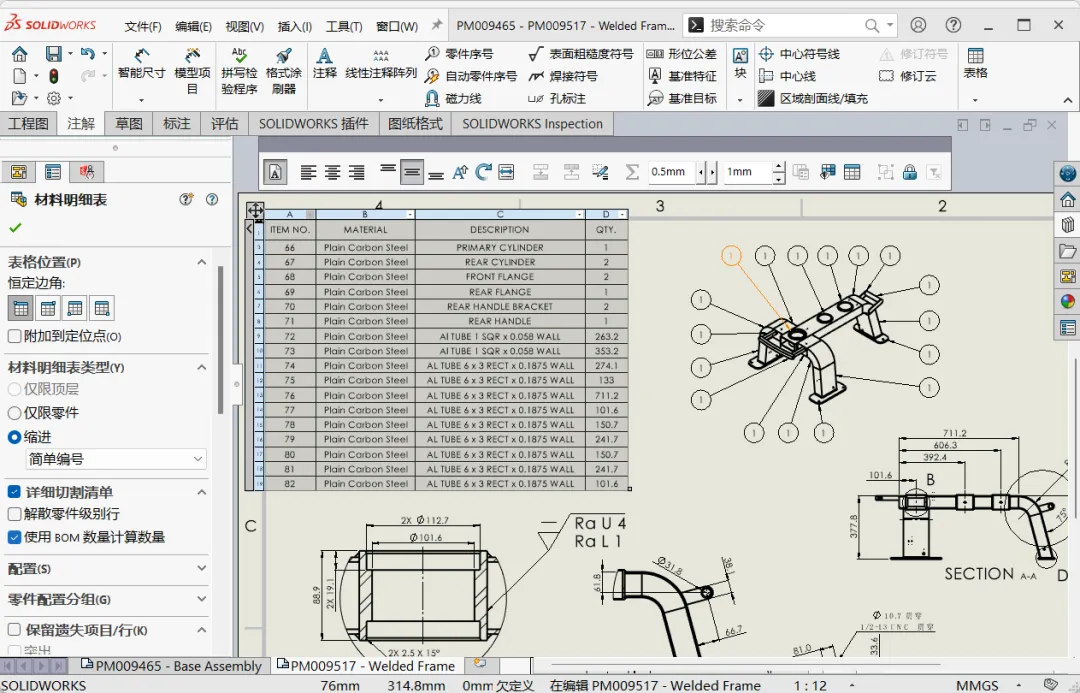Open the File menu
This screenshot has width=1080, height=693.
pyautogui.click(x=143, y=26)
